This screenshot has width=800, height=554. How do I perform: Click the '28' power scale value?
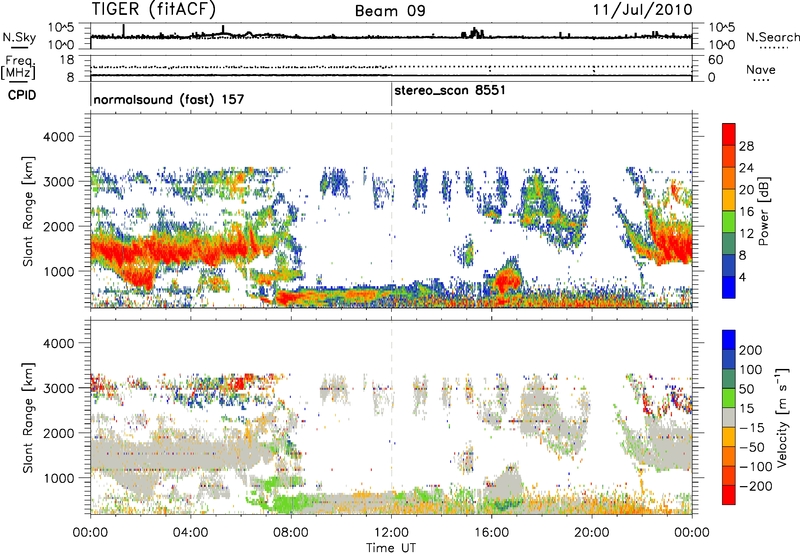point(746,146)
